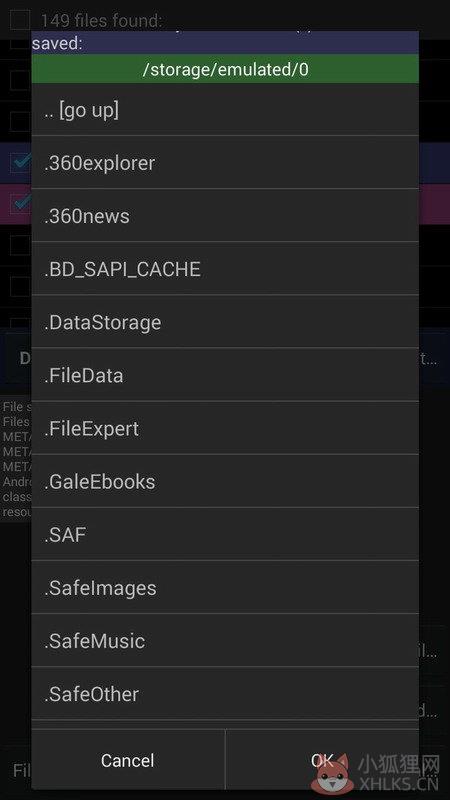
Task: Open the .SafeMusic folder
Action: [225, 640]
